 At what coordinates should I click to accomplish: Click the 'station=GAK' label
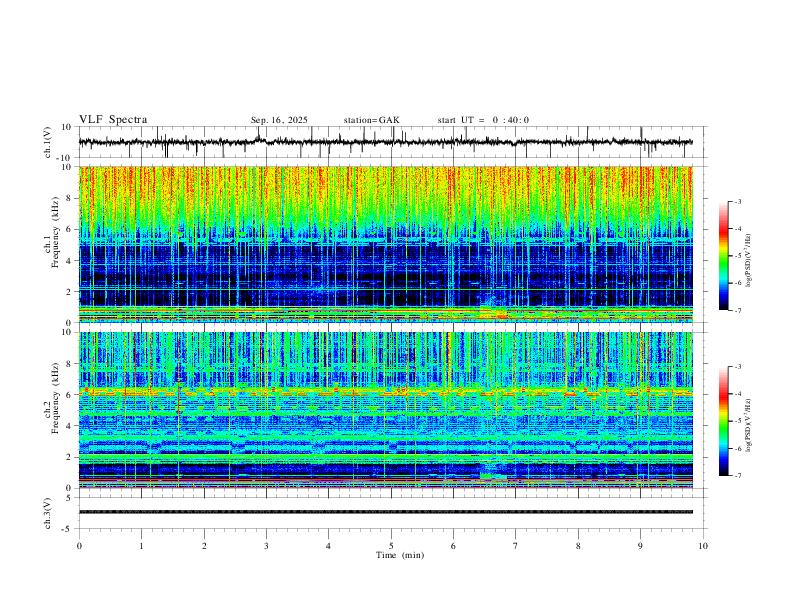pos(371,120)
